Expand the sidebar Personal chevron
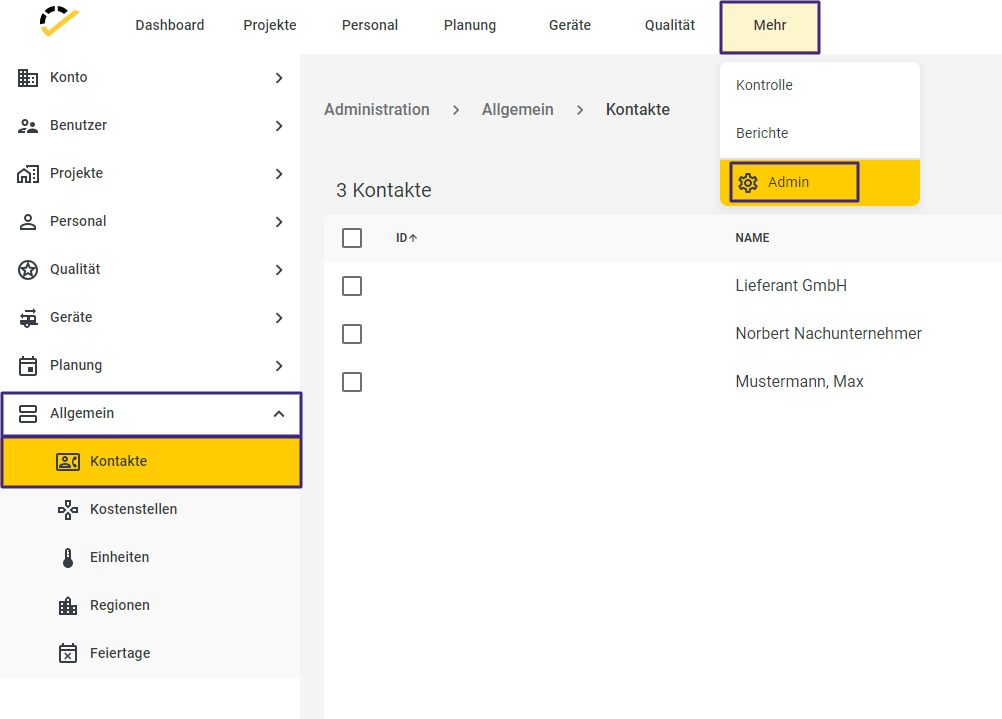1002x719 pixels. [x=279, y=222]
